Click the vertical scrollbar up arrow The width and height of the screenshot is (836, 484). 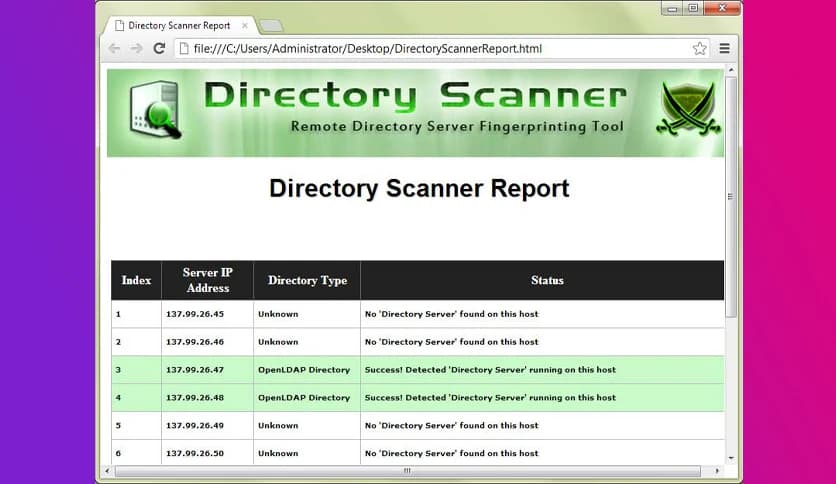tap(731, 70)
